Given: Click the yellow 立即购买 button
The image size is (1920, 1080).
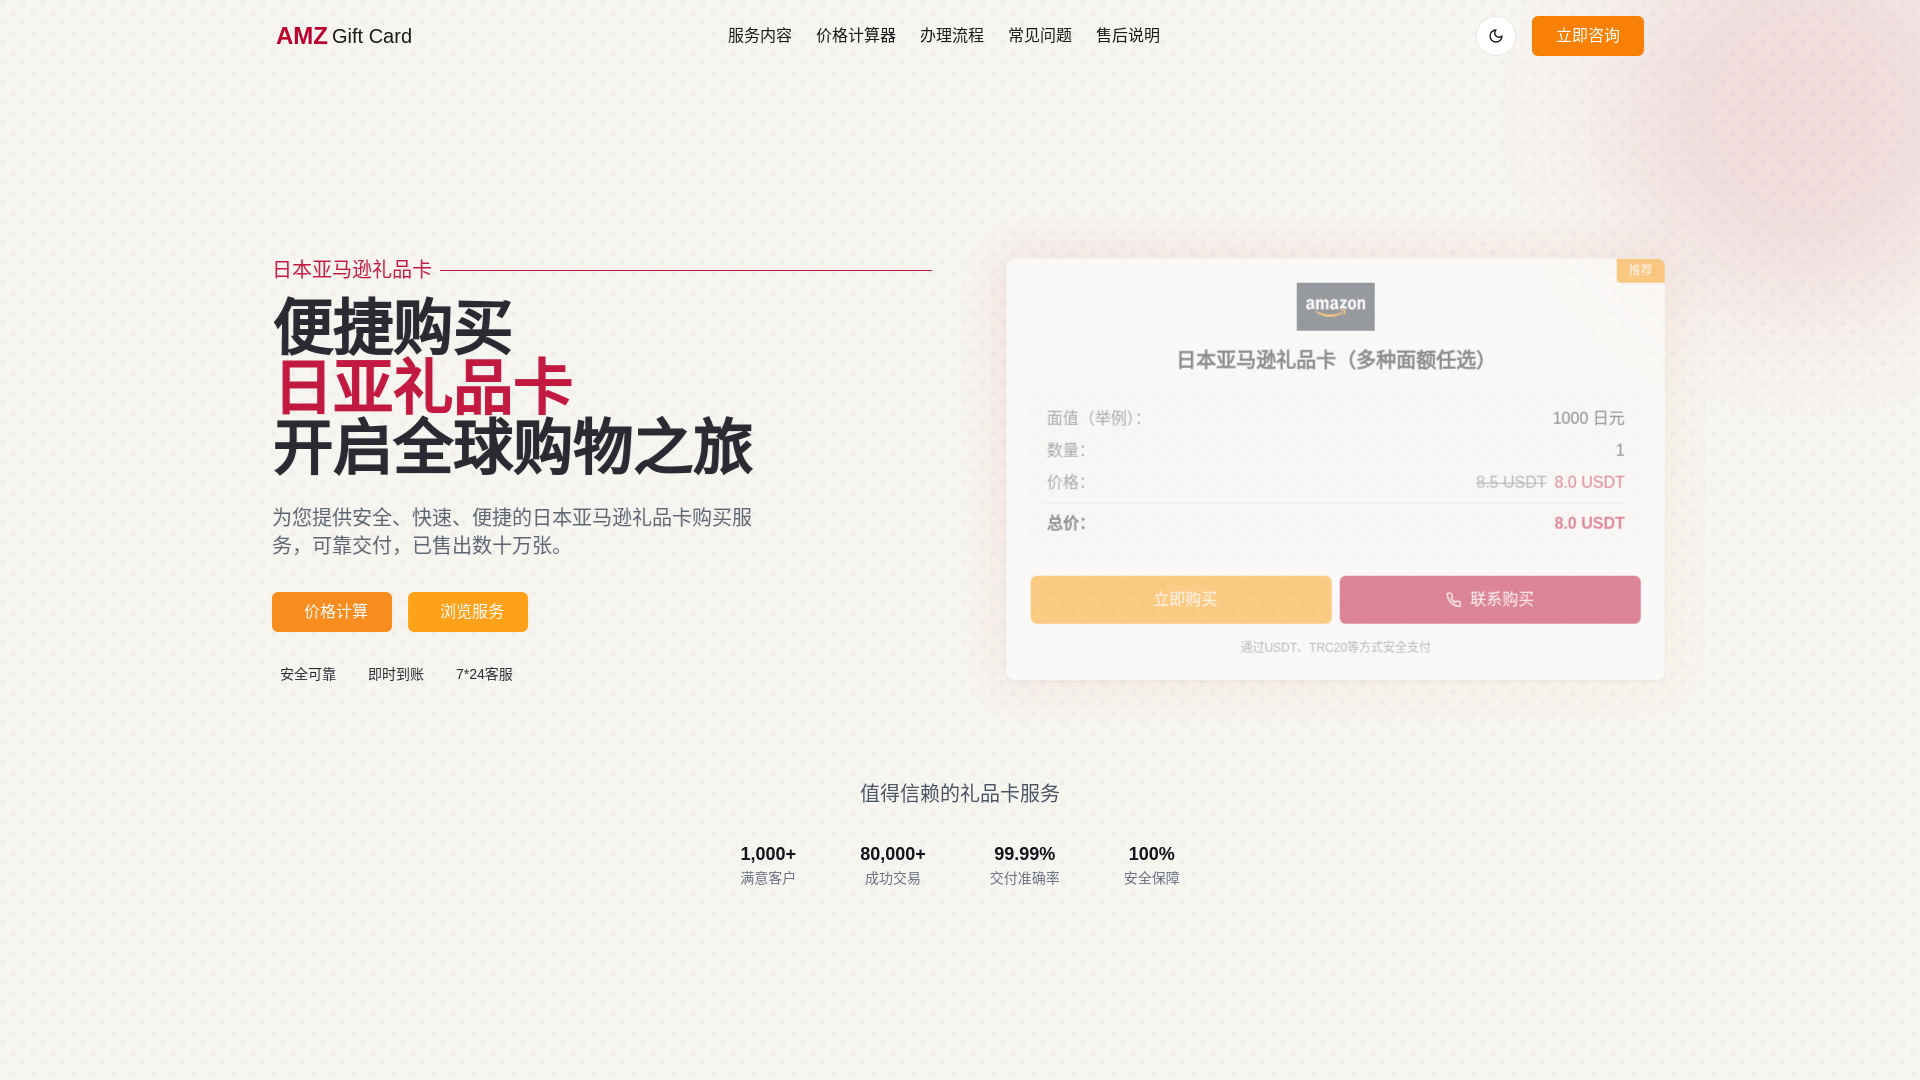Looking at the screenshot, I should 1181,599.
